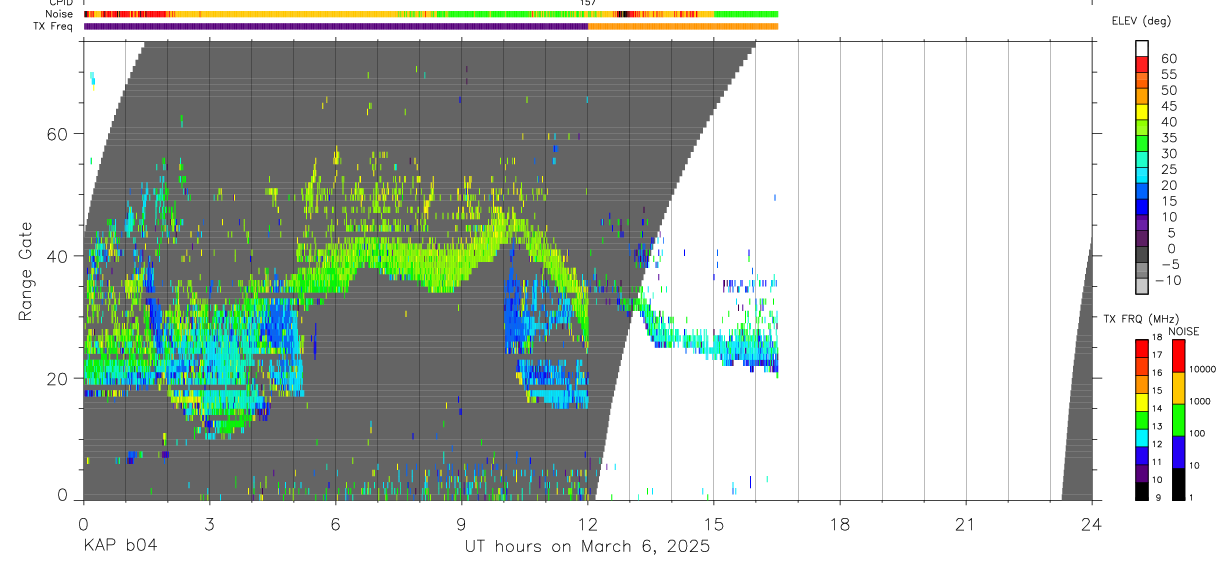1228x567 pixels.
Task: Click the '24' tick on UT hours axis
Action: click(x=1092, y=524)
